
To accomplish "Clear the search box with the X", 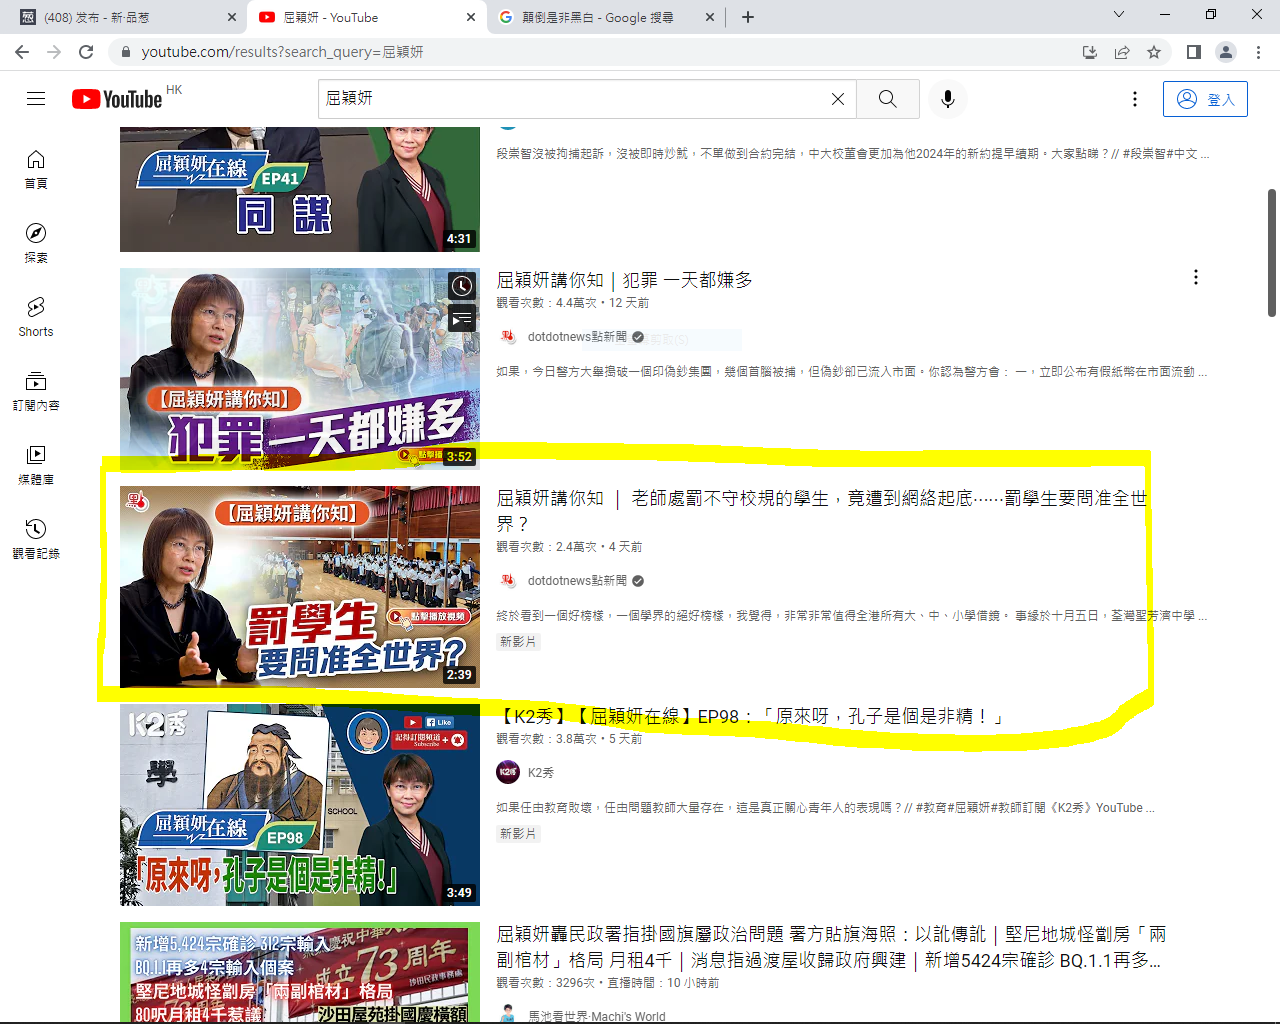I will pyautogui.click(x=838, y=99).
